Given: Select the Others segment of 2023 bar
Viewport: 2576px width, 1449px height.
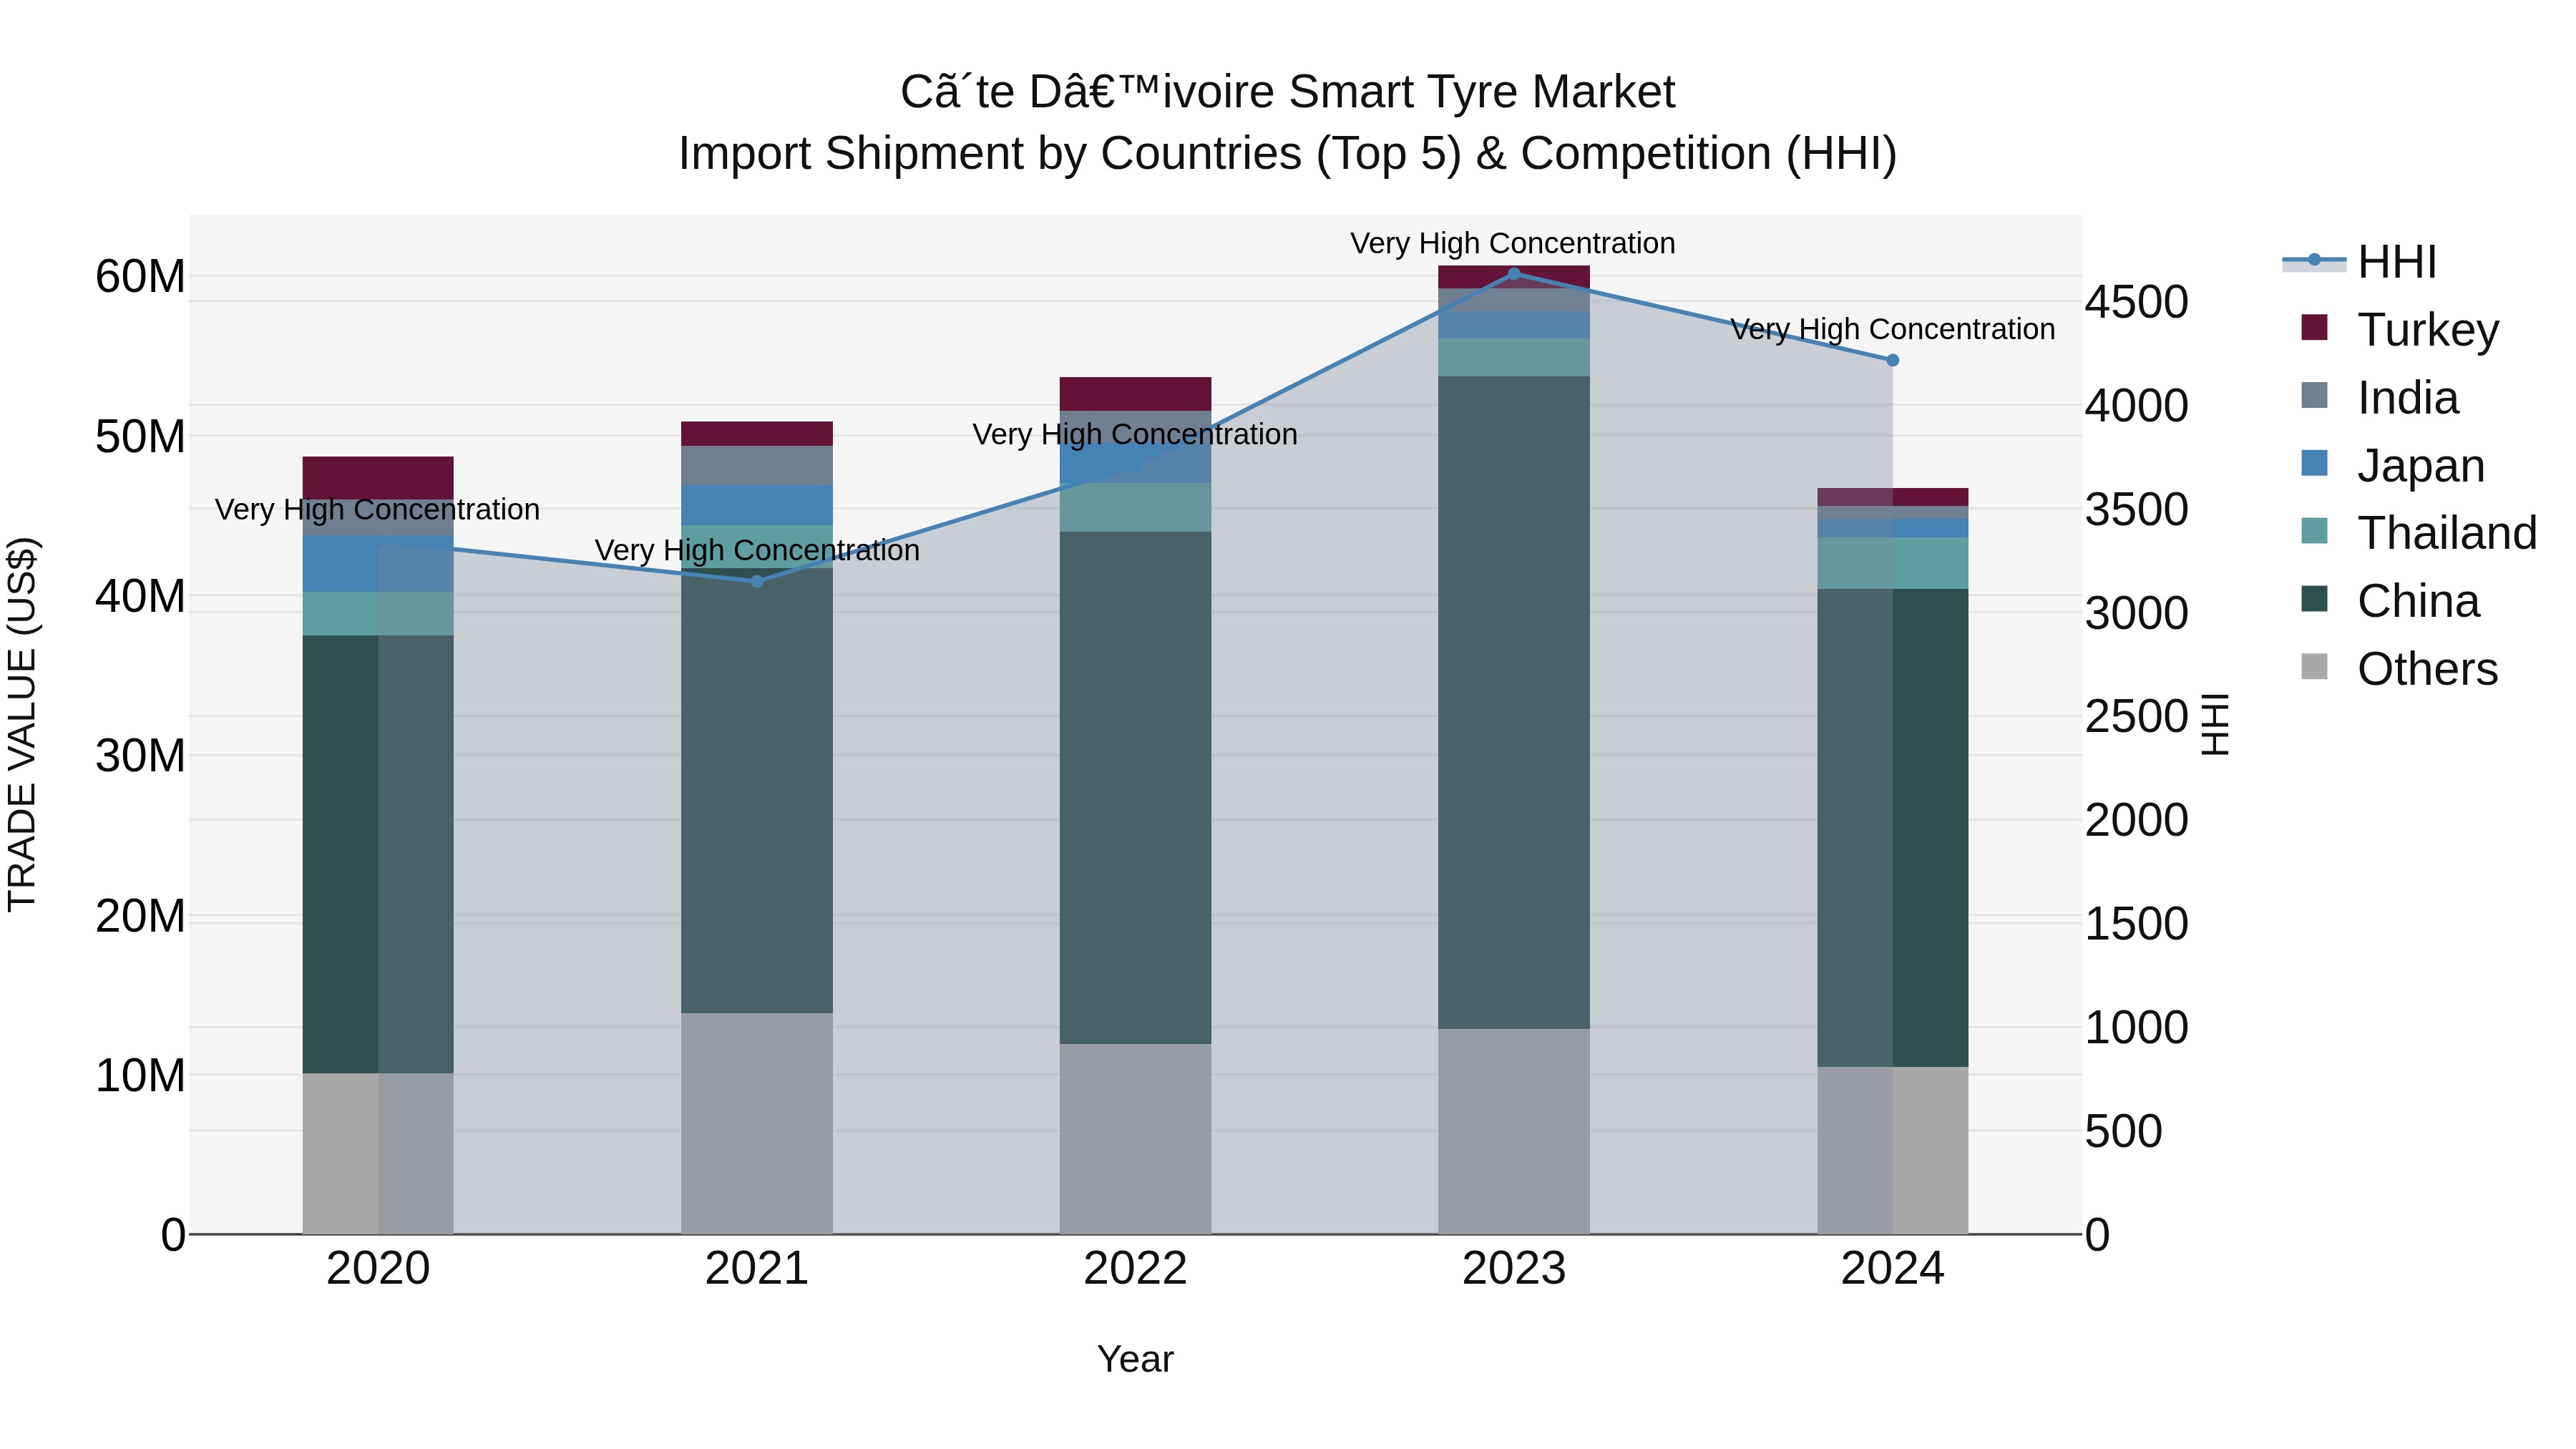Looking at the screenshot, I should (1514, 1131).
